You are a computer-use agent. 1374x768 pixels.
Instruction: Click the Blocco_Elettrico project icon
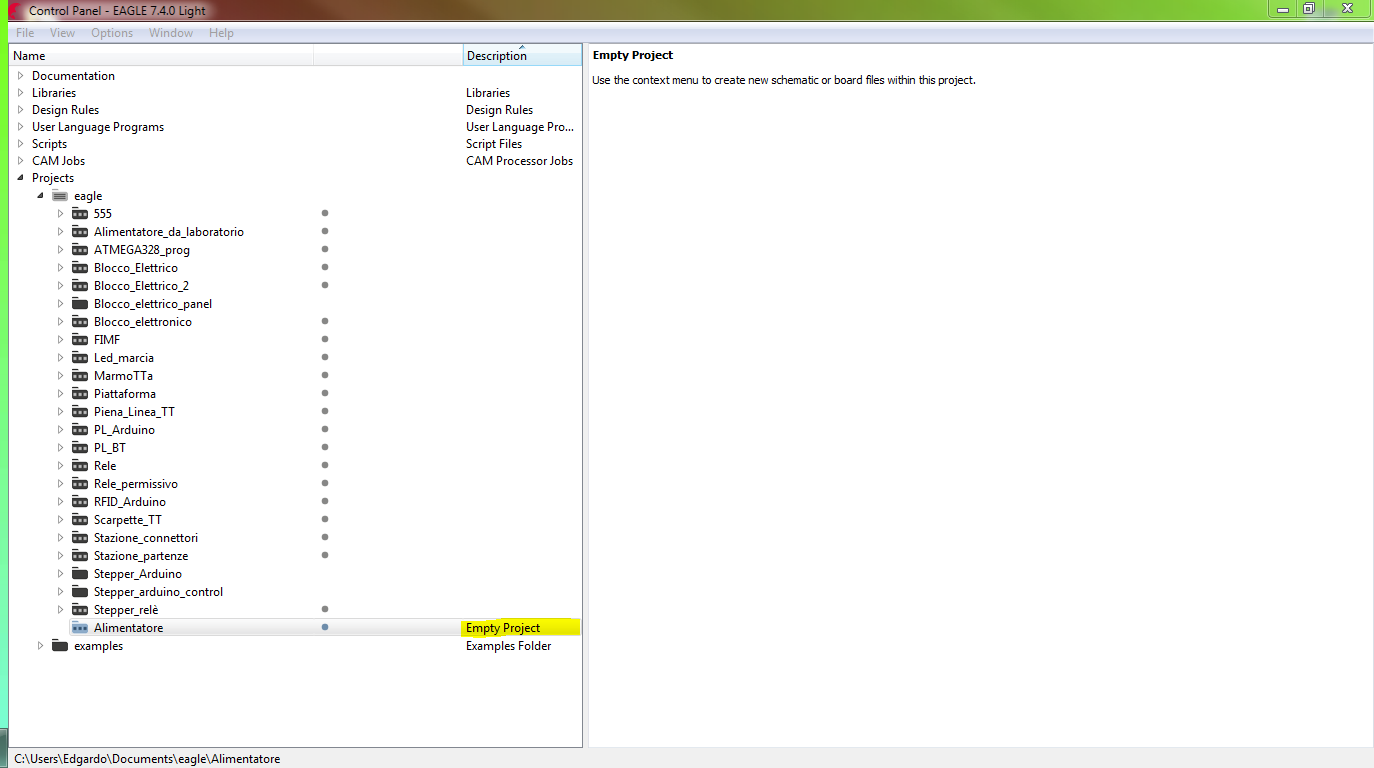click(80, 268)
